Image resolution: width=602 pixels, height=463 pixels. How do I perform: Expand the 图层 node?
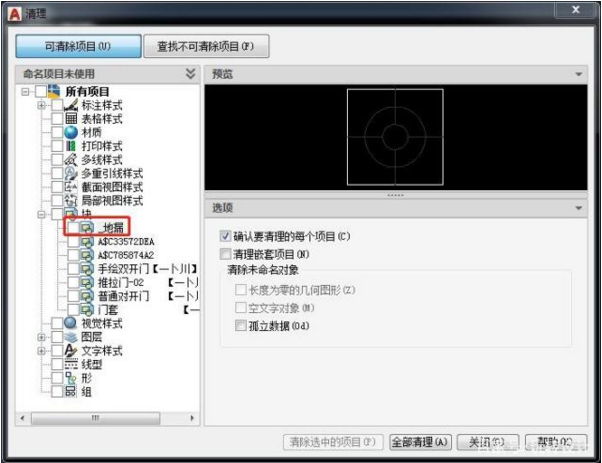coord(41,337)
